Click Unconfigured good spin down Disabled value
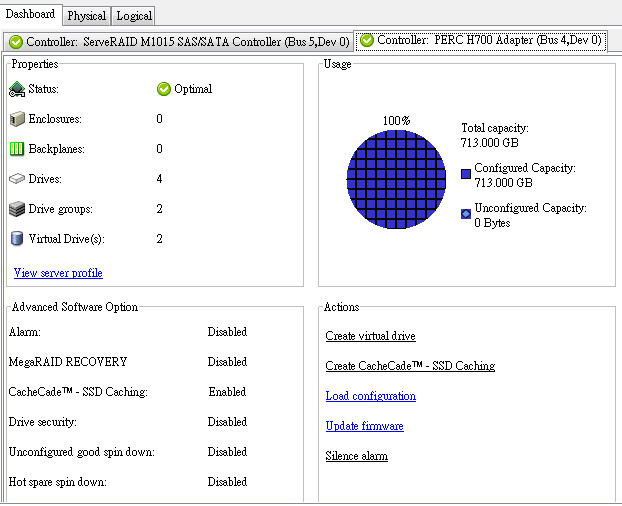Screen dimensions: 622x506 (x=227, y=452)
